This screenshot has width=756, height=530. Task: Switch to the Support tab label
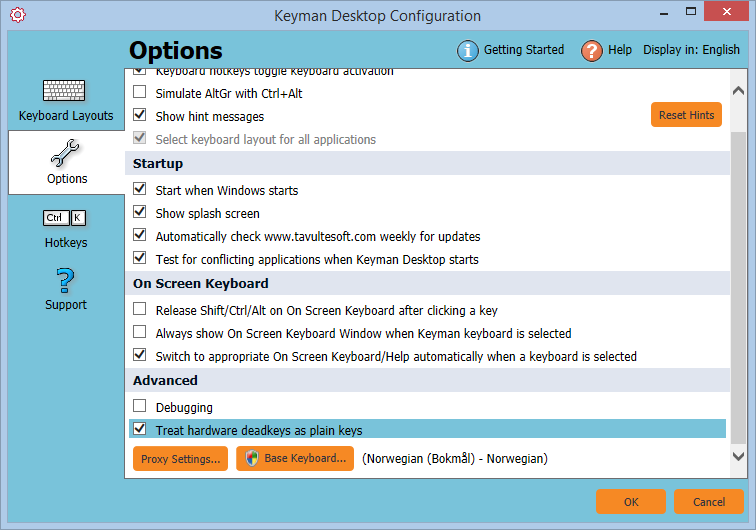[x=66, y=305]
